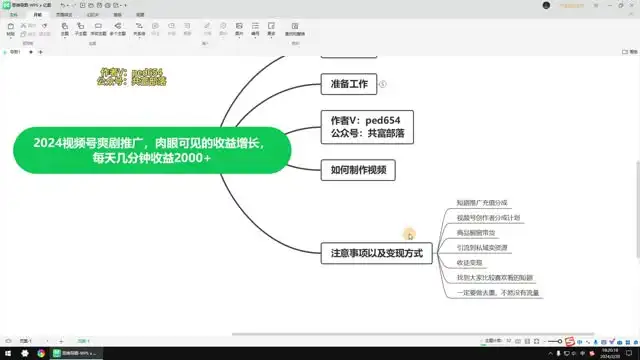
Task: Show hidden system tray icons chevron
Action: [x=550, y=353]
